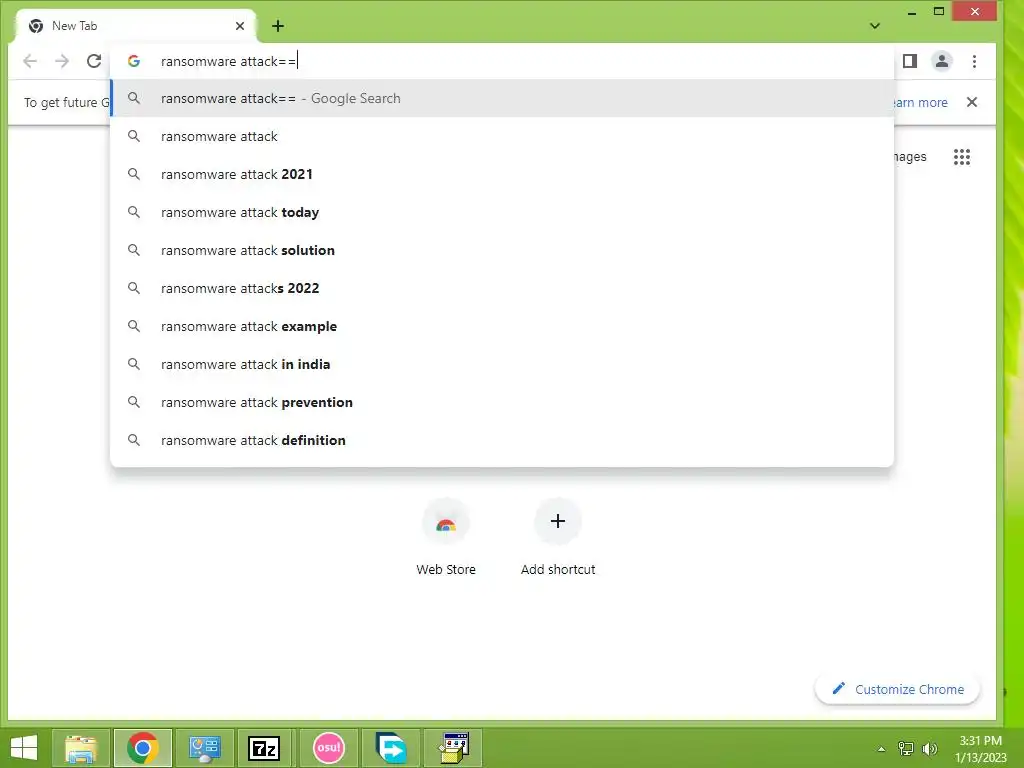Open the Chrome side panel icon
1024x768 pixels.
[910, 61]
